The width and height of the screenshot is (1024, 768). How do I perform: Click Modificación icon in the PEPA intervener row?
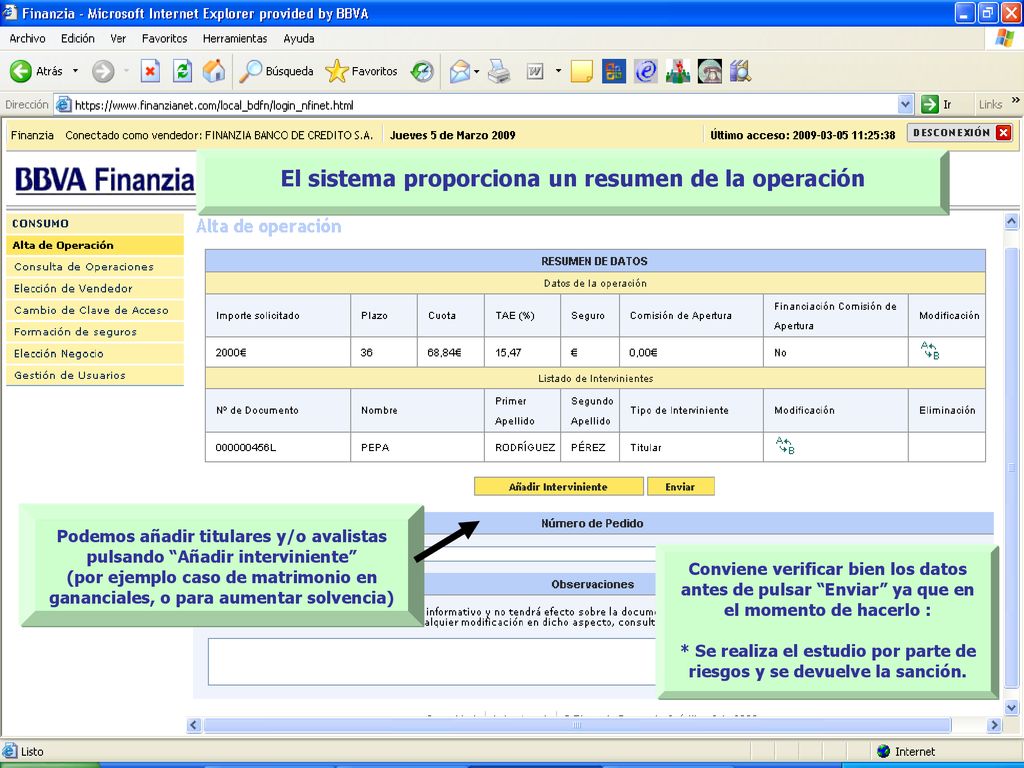pyautogui.click(x=785, y=445)
